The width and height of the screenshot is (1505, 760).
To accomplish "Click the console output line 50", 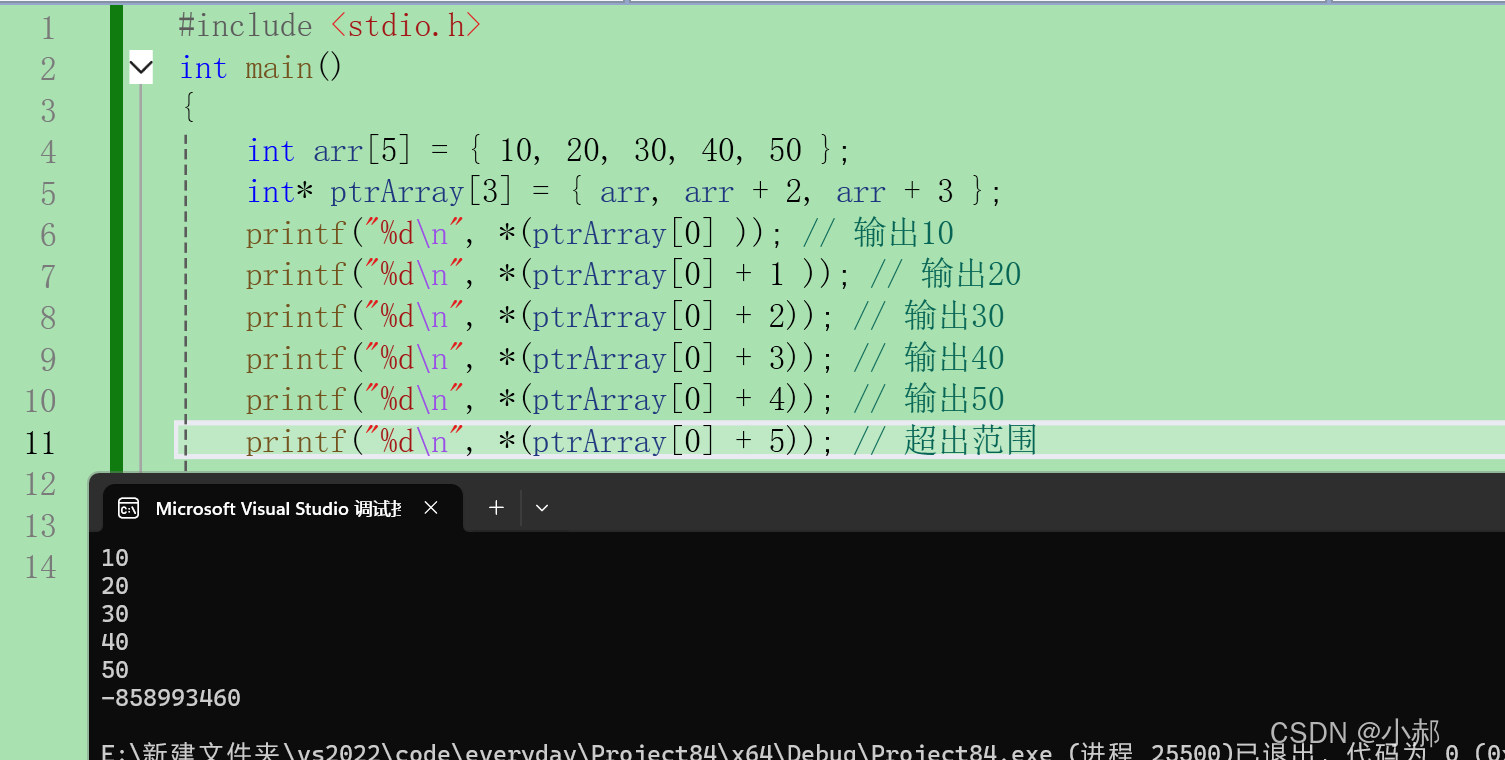I will coord(115,670).
